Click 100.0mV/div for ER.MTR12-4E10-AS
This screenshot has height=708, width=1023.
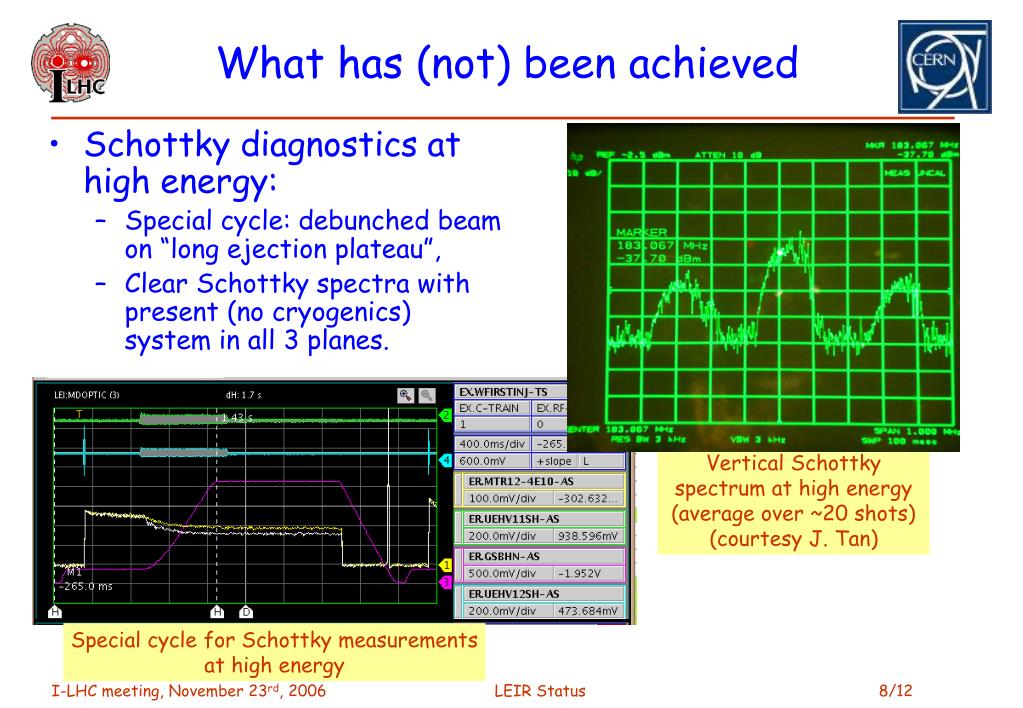509,499
